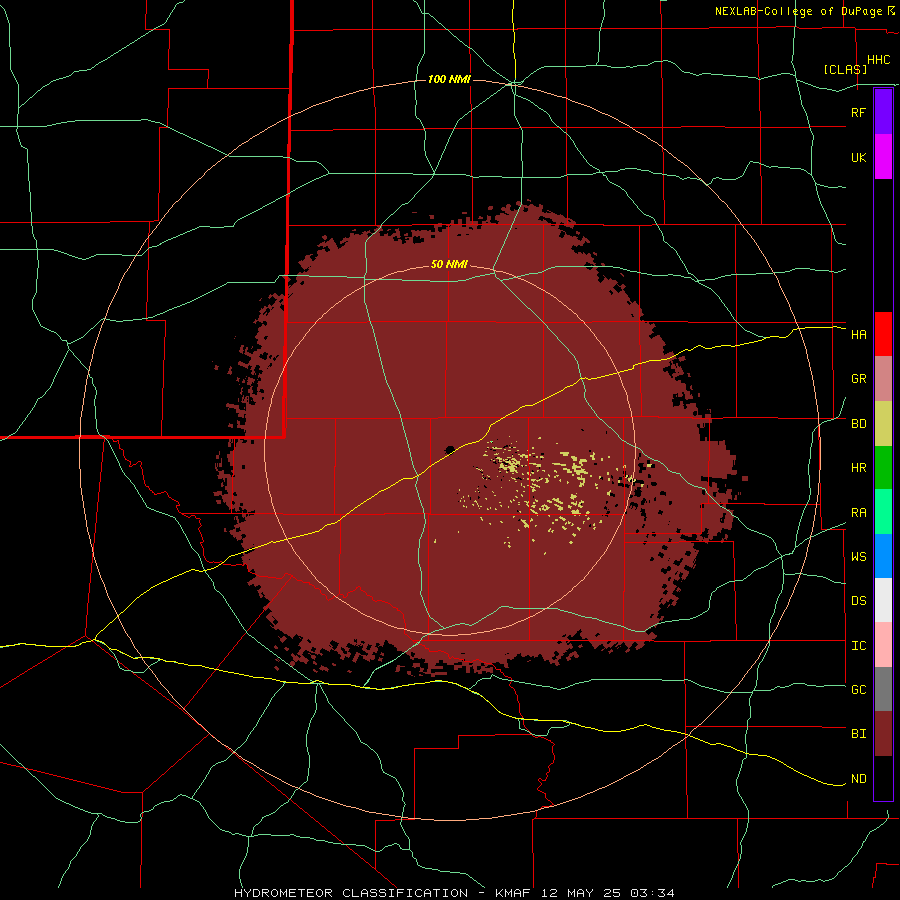Click the BI legend label
The height and width of the screenshot is (900, 900).
click(x=858, y=734)
